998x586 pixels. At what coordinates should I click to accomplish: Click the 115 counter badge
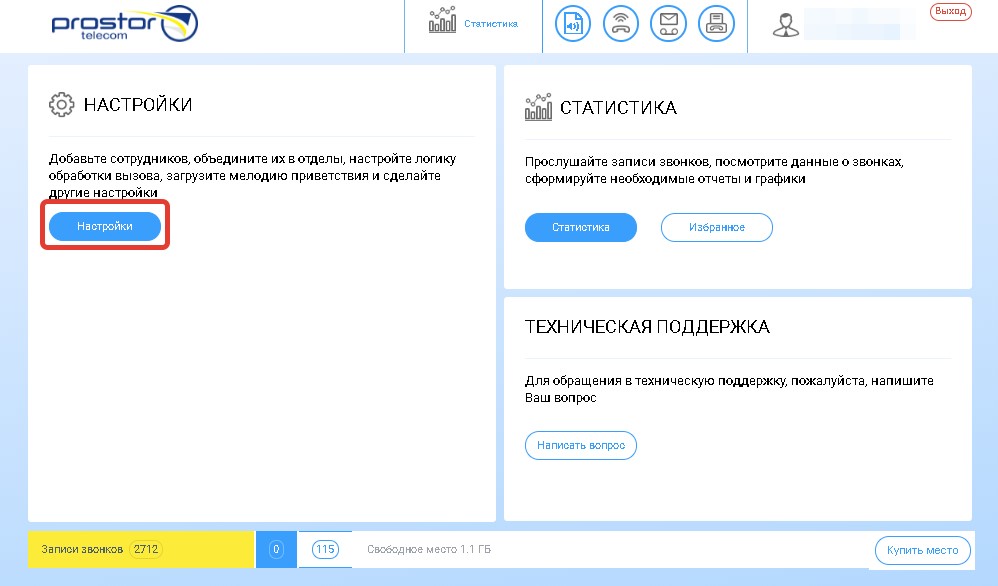click(325, 549)
